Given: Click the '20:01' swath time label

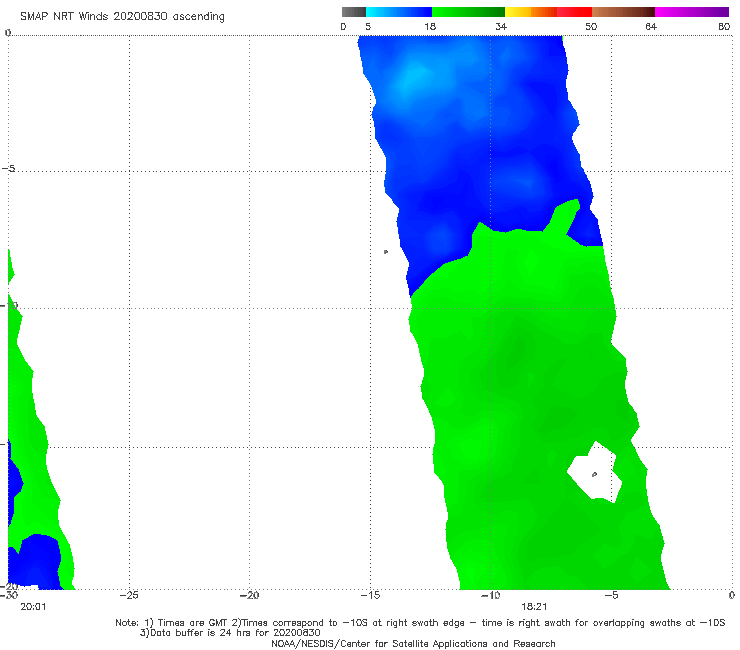Looking at the screenshot, I should click(x=33, y=607).
